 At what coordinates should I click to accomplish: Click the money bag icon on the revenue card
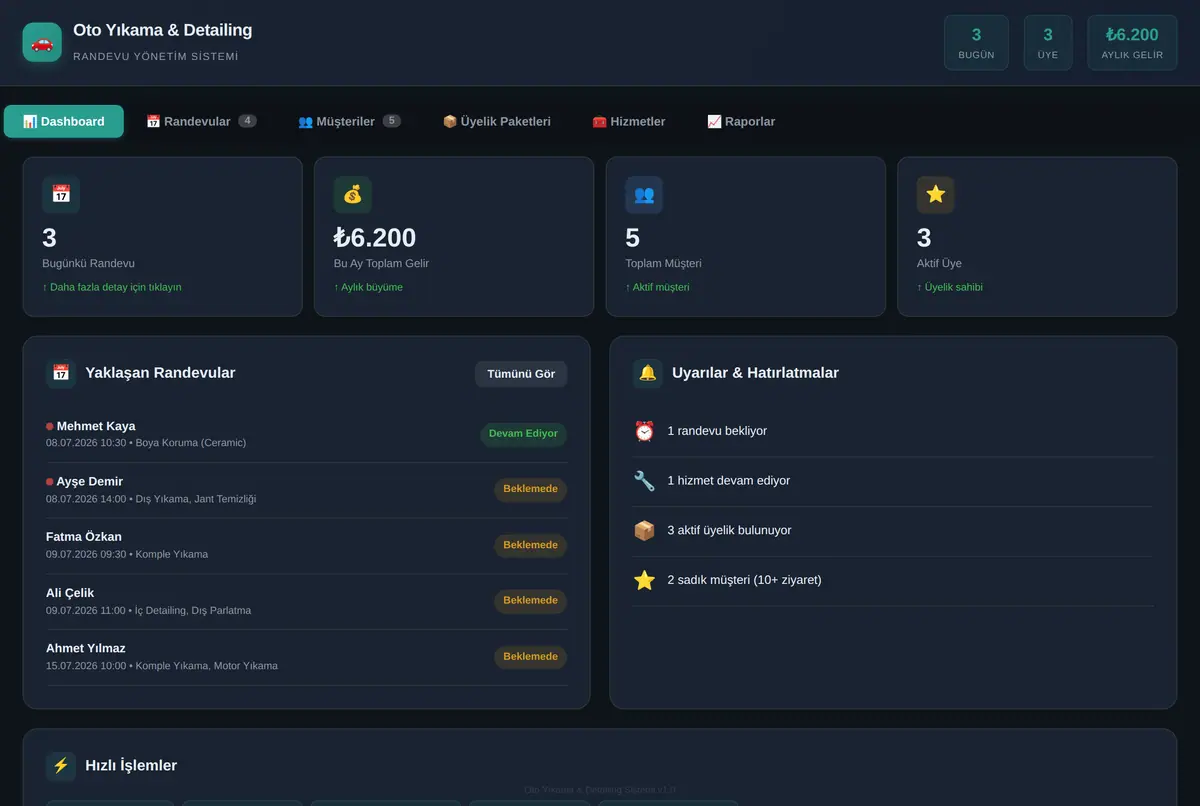pyautogui.click(x=353, y=195)
